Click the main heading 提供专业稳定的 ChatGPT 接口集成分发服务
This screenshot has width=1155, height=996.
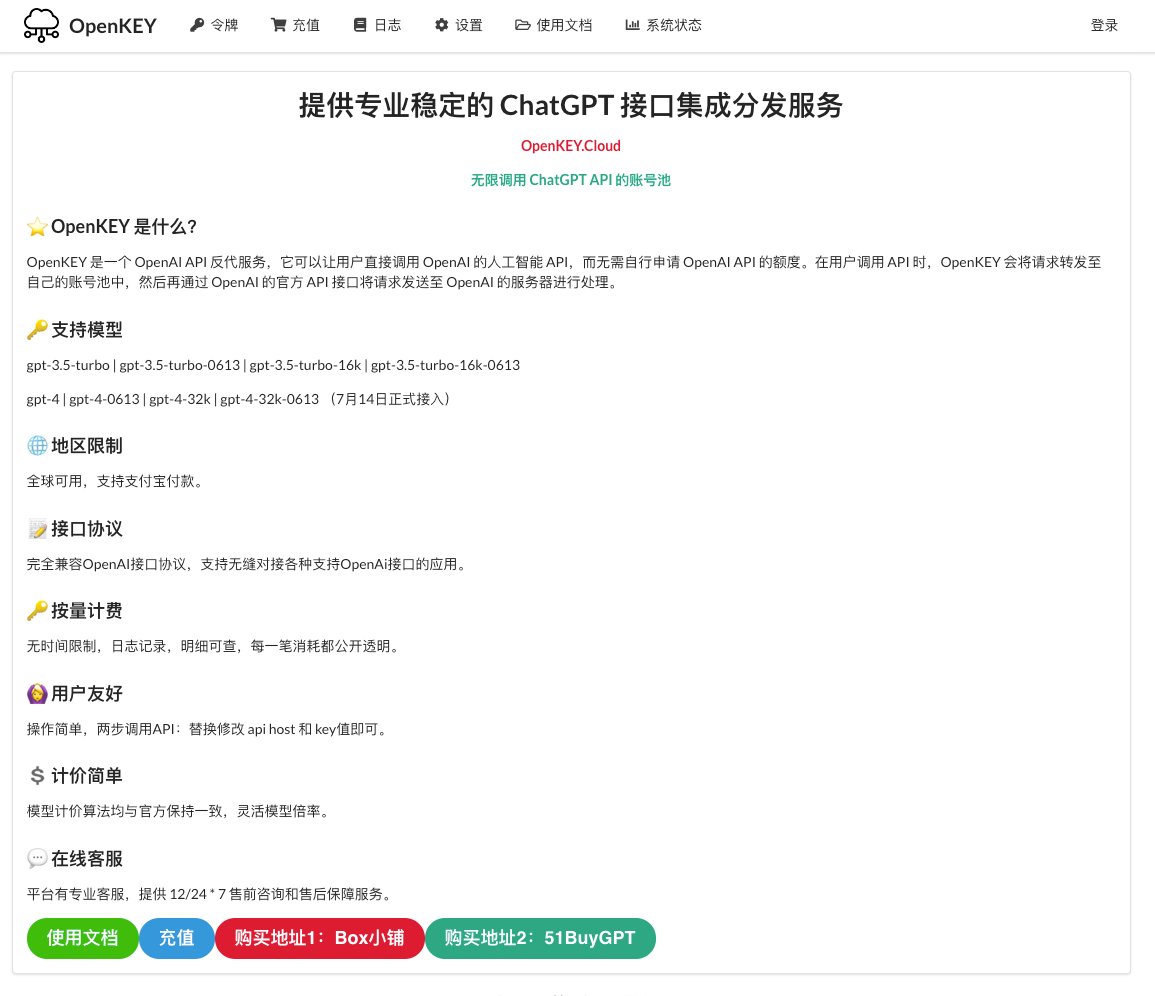571,105
